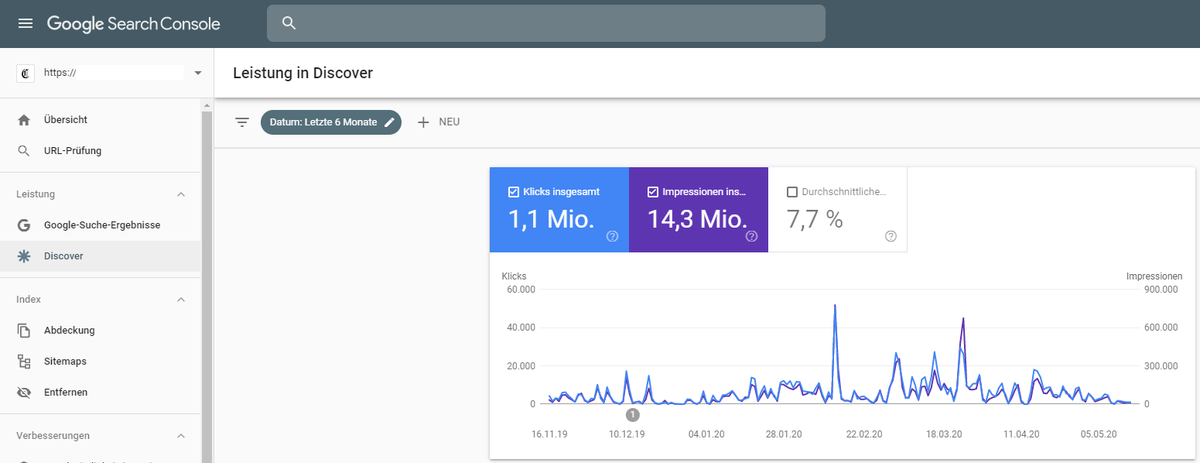
Task: Click the Sitemaps tree icon
Action: (25, 361)
